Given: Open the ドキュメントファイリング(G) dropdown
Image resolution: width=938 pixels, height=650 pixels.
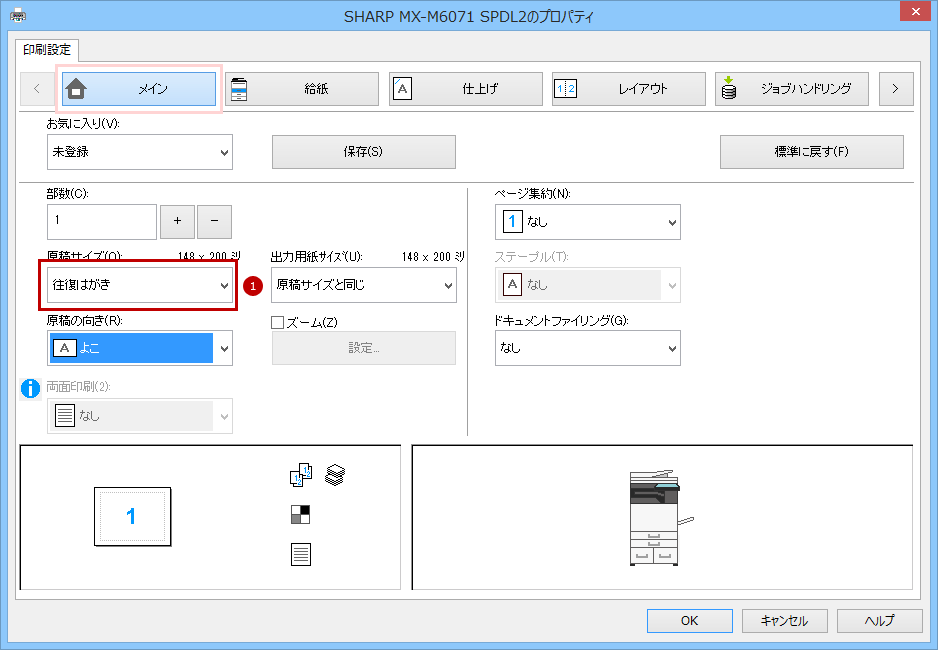Looking at the screenshot, I should tap(588, 348).
